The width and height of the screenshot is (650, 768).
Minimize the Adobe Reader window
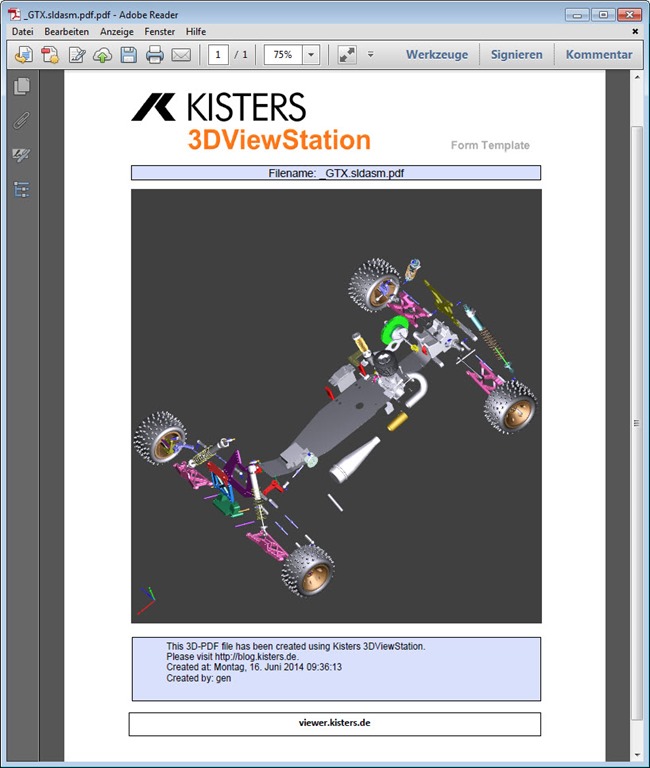577,15
